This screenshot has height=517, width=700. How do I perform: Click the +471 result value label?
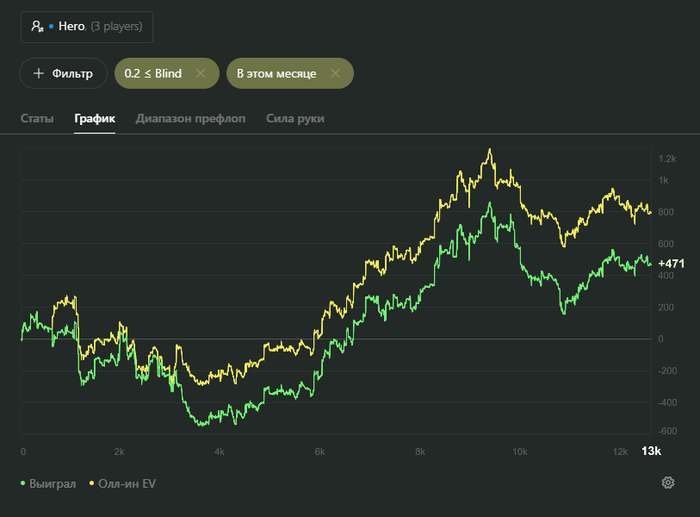coord(671,263)
